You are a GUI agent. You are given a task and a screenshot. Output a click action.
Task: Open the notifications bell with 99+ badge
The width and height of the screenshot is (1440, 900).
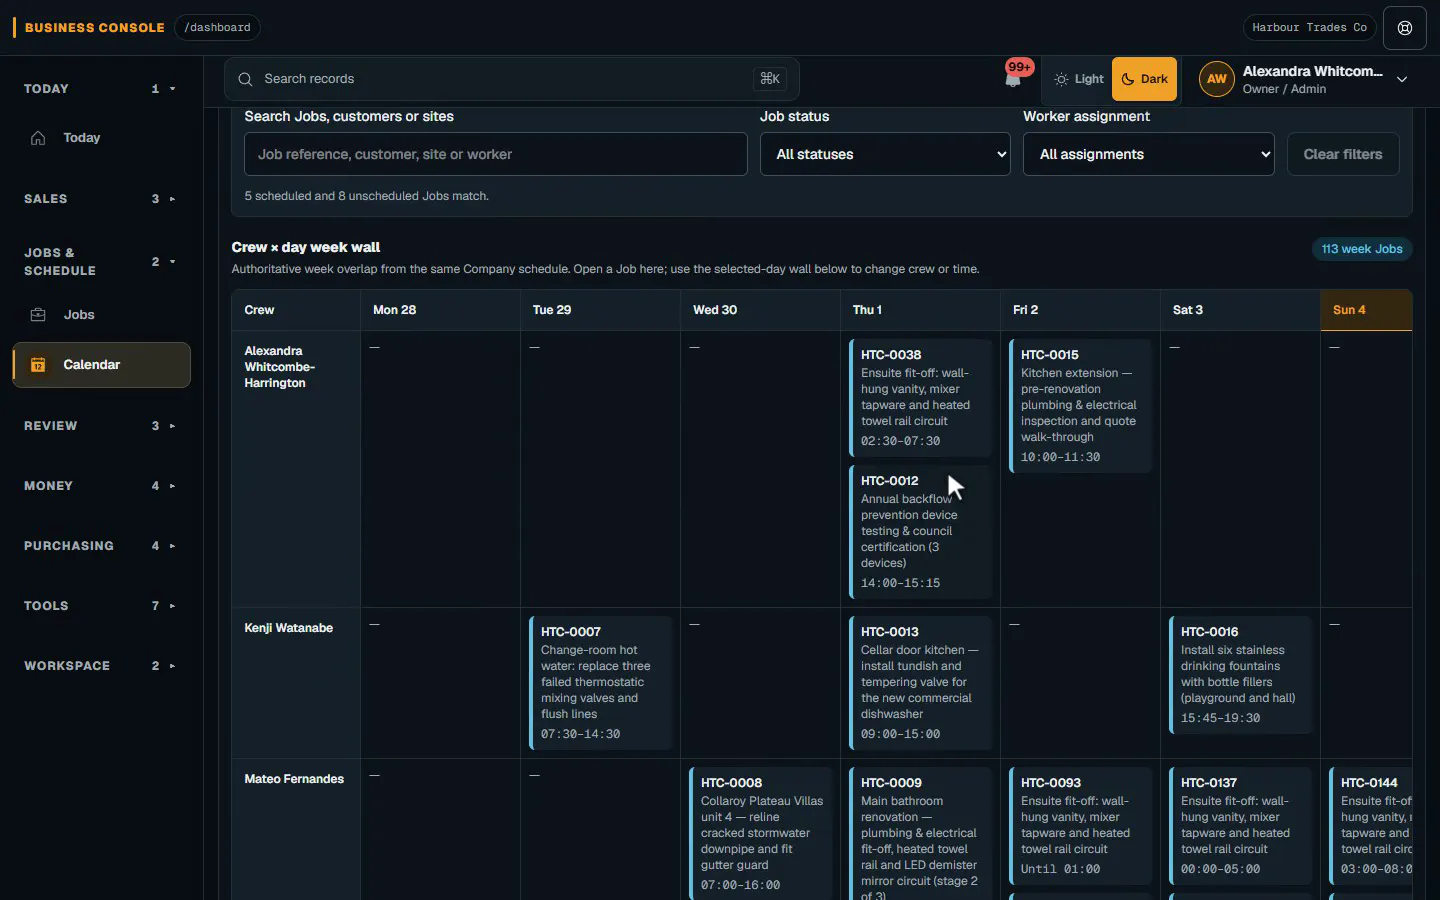[x=1014, y=78]
